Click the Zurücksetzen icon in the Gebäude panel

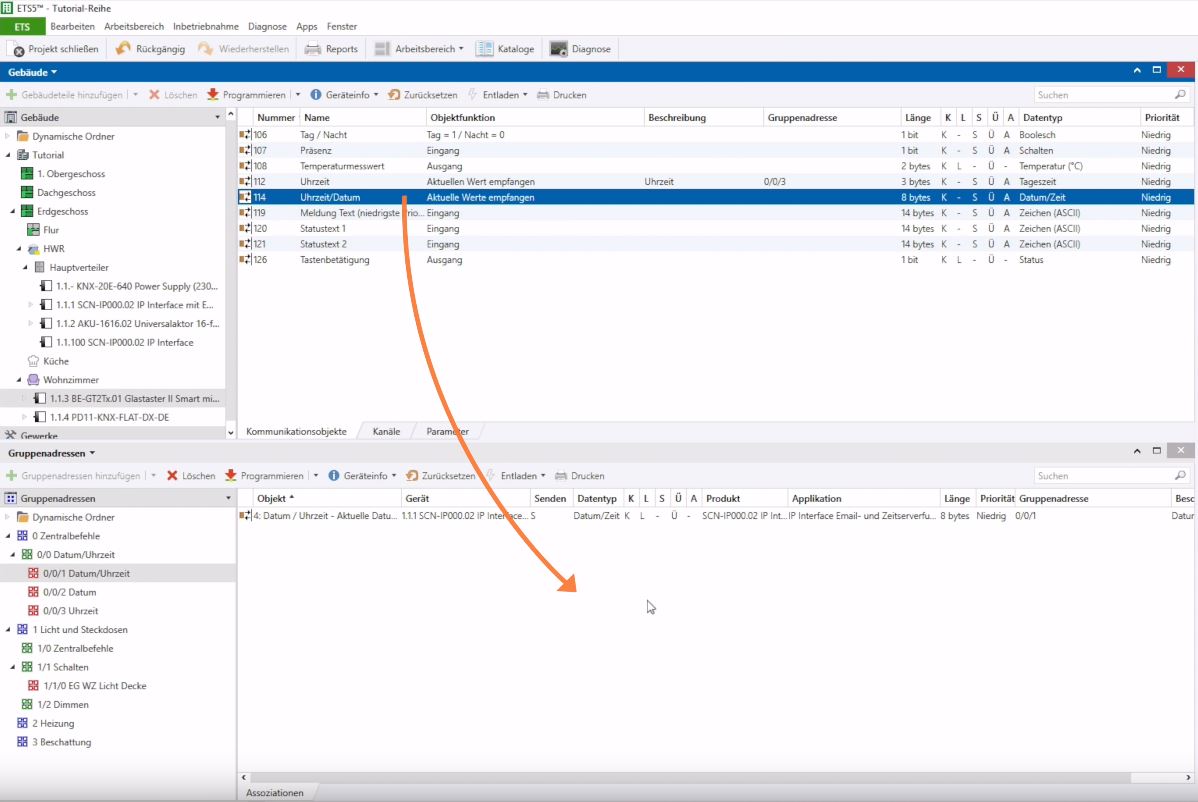394,95
